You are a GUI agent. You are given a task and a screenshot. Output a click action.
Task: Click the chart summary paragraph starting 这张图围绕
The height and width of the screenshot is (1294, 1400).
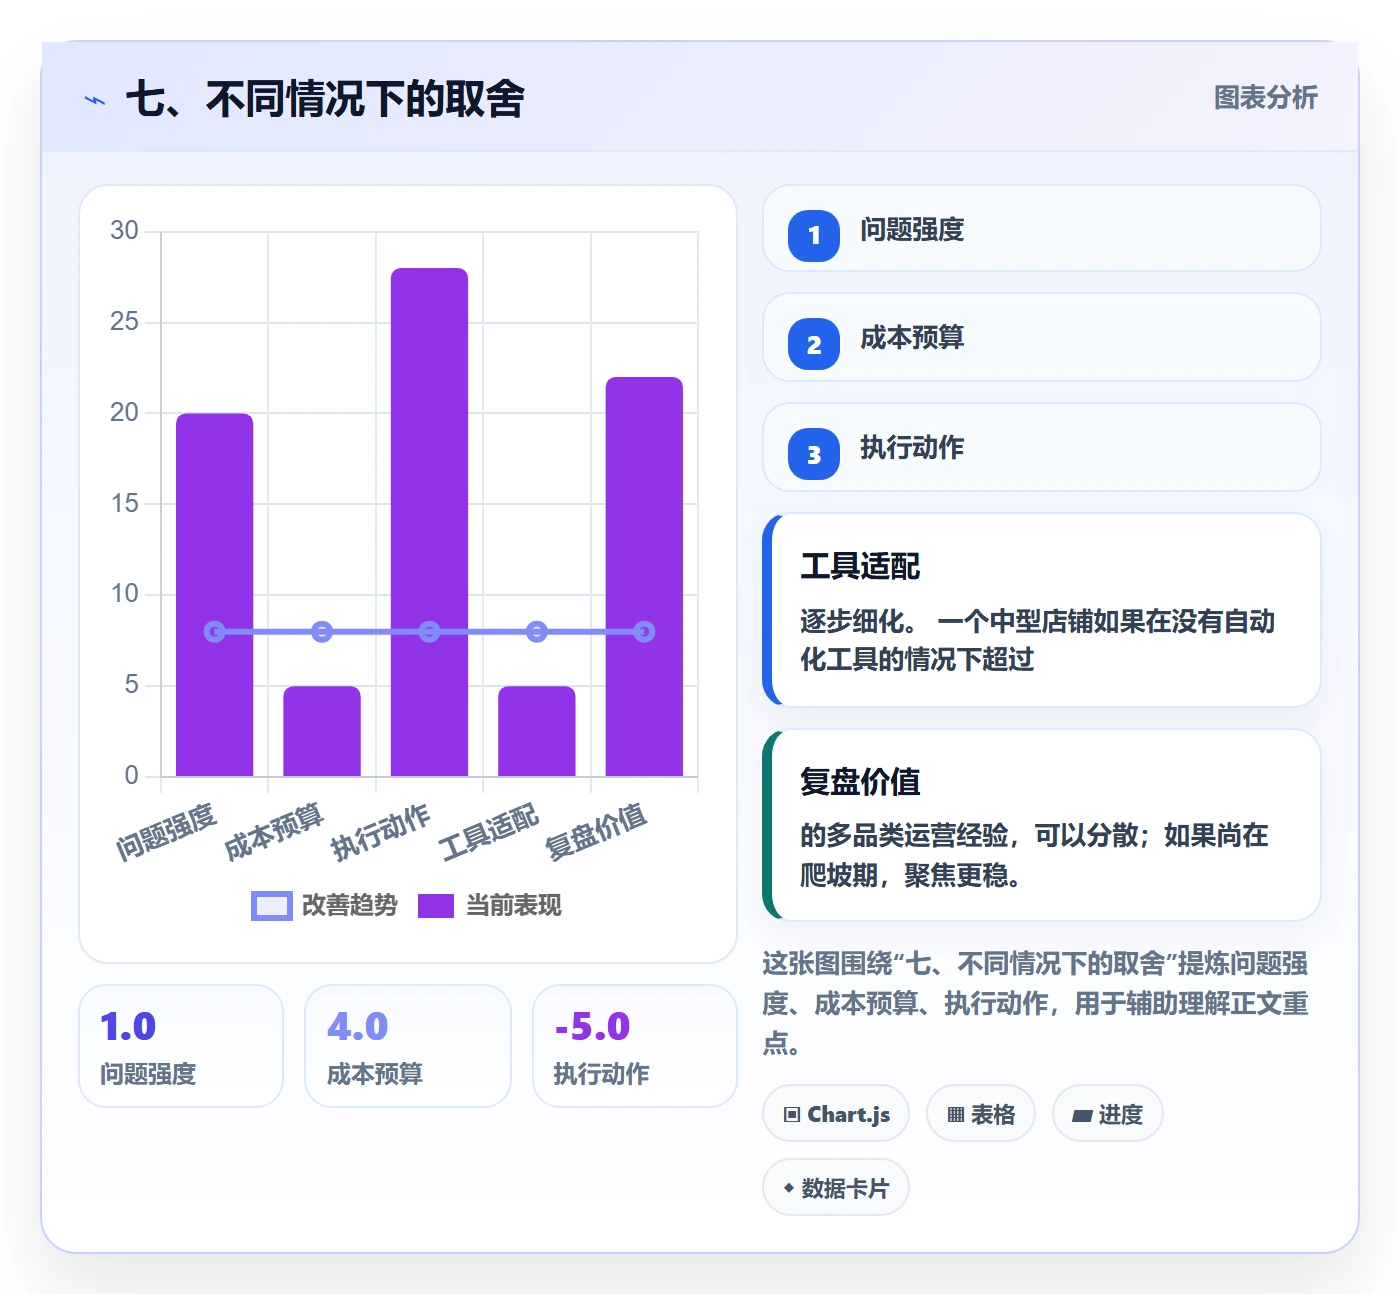coord(1036,1003)
